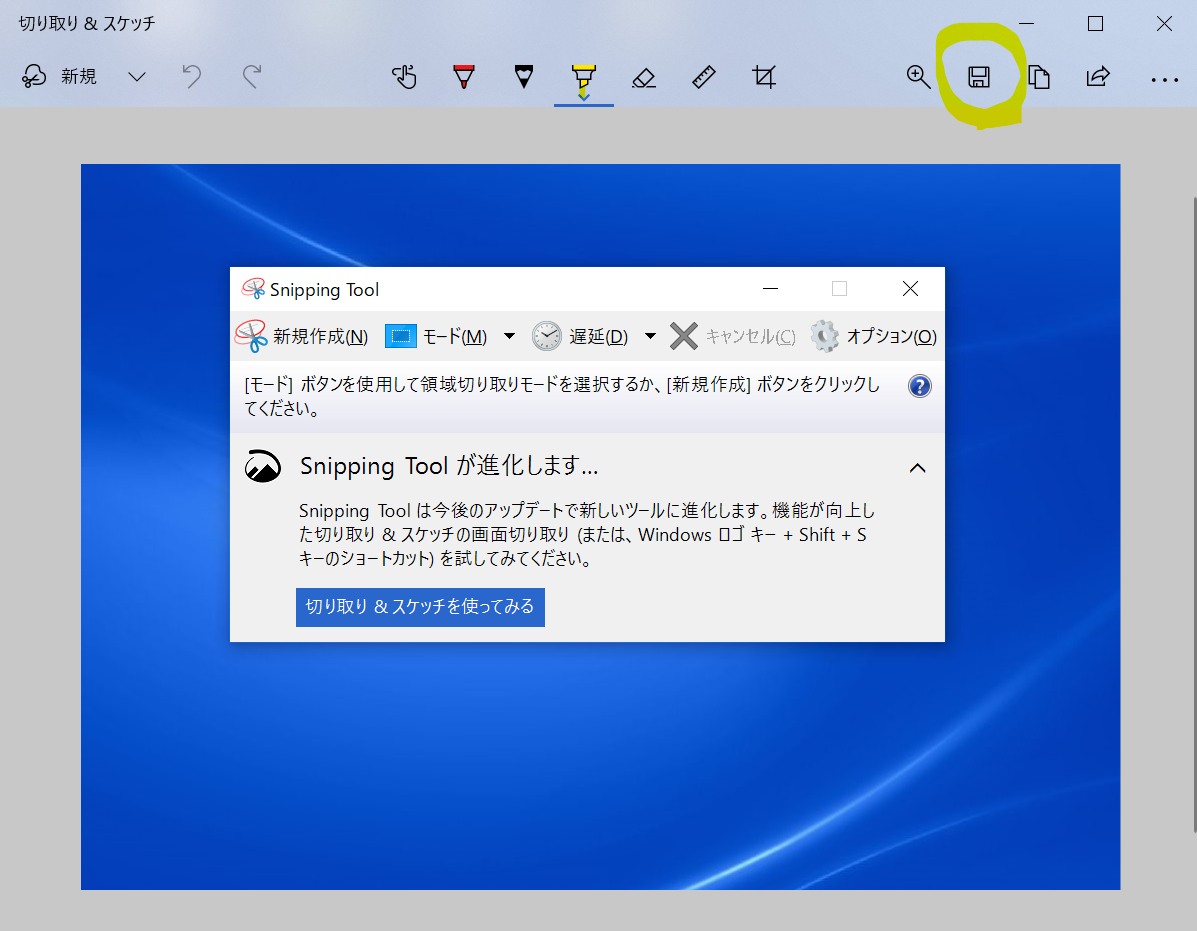Click the Snipping Tool が進化します heading text
Screen dimensions: 1197x931
[x=449, y=466]
